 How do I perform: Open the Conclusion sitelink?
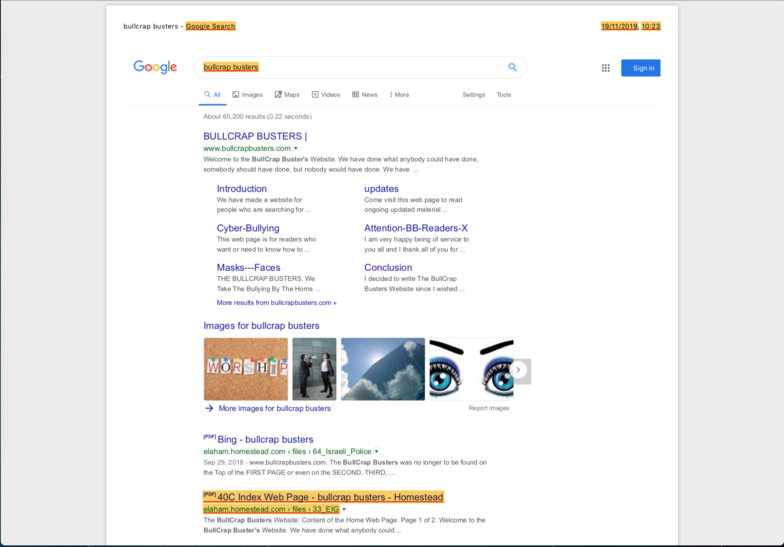388,268
